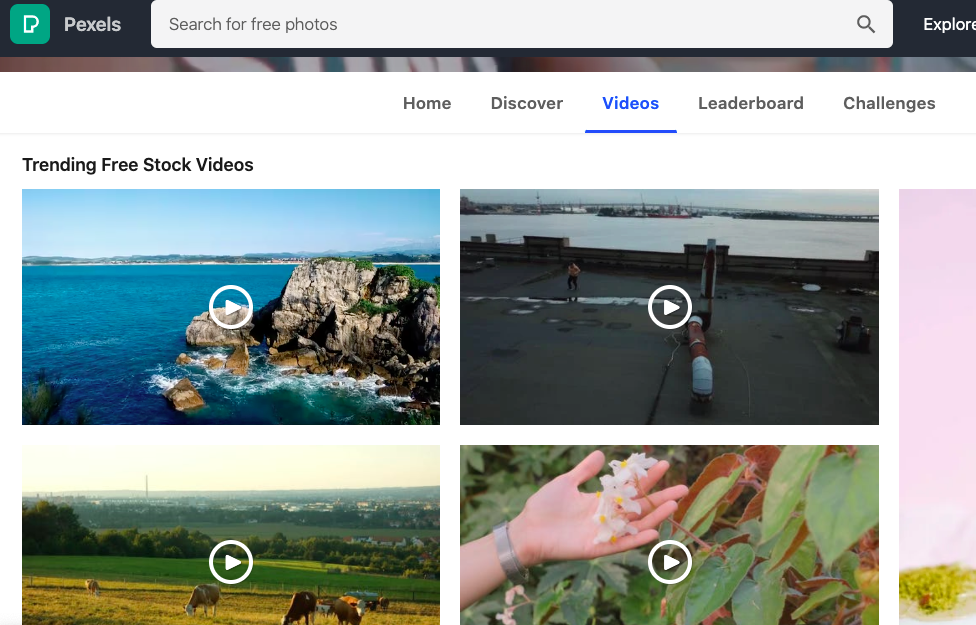
Task: Open the Challenges tab
Action: coord(889,103)
